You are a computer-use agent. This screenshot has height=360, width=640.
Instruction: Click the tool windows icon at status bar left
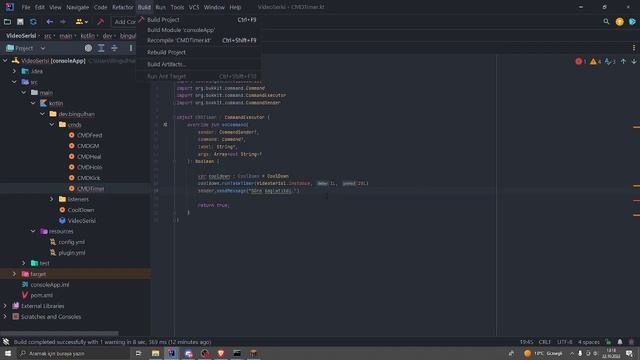(6, 342)
